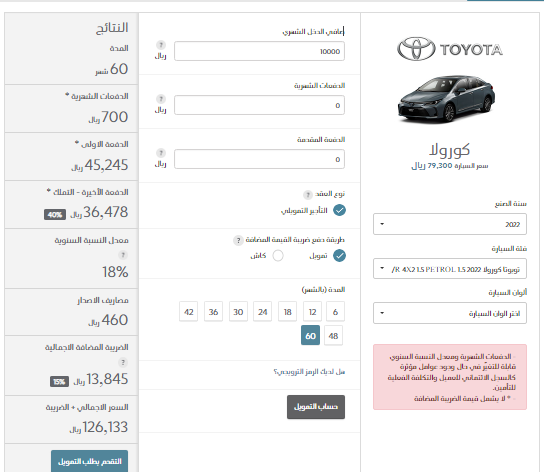Click help icon under total VAT result

[x=123, y=363]
